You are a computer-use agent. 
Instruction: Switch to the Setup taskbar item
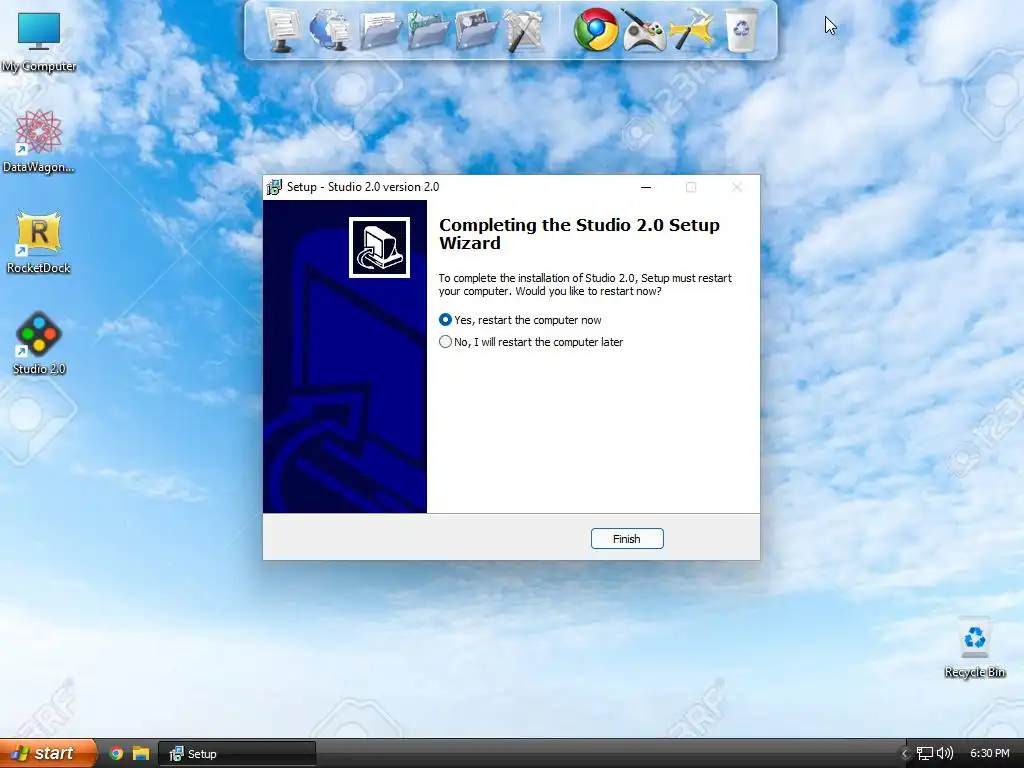[238, 754]
